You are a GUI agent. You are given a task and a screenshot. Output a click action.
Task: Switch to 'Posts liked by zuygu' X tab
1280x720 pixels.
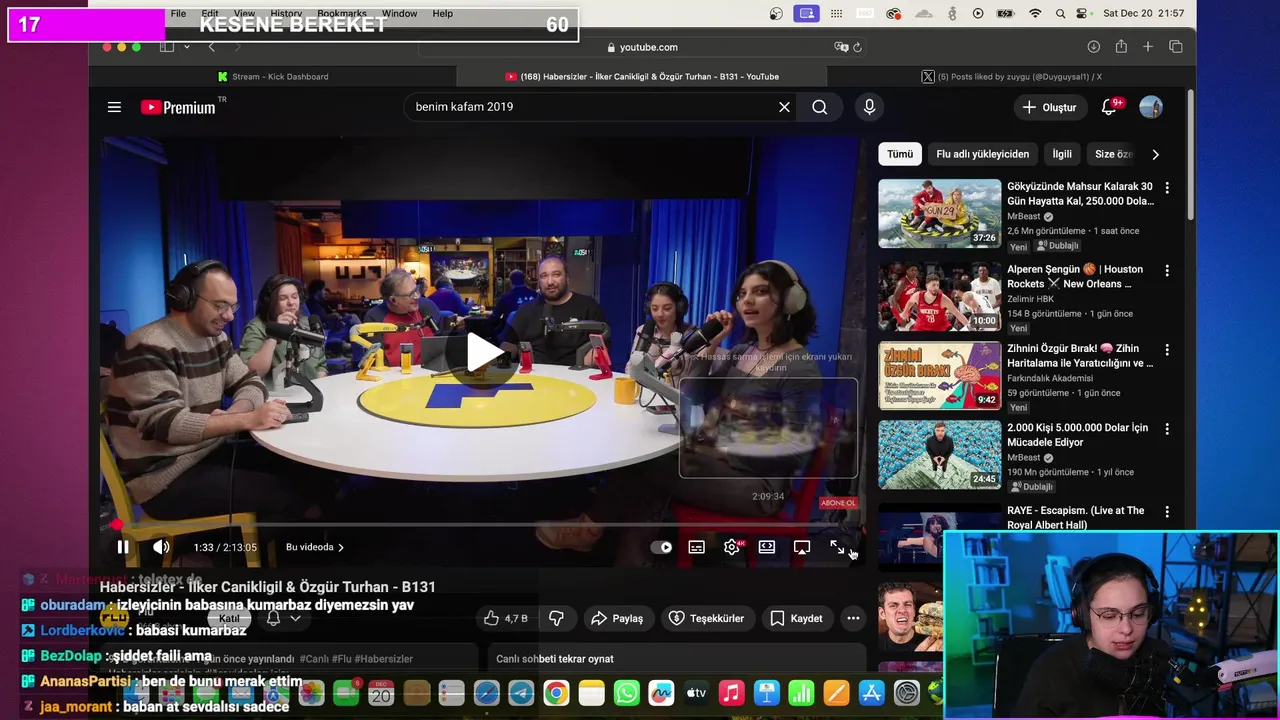coord(1011,76)
